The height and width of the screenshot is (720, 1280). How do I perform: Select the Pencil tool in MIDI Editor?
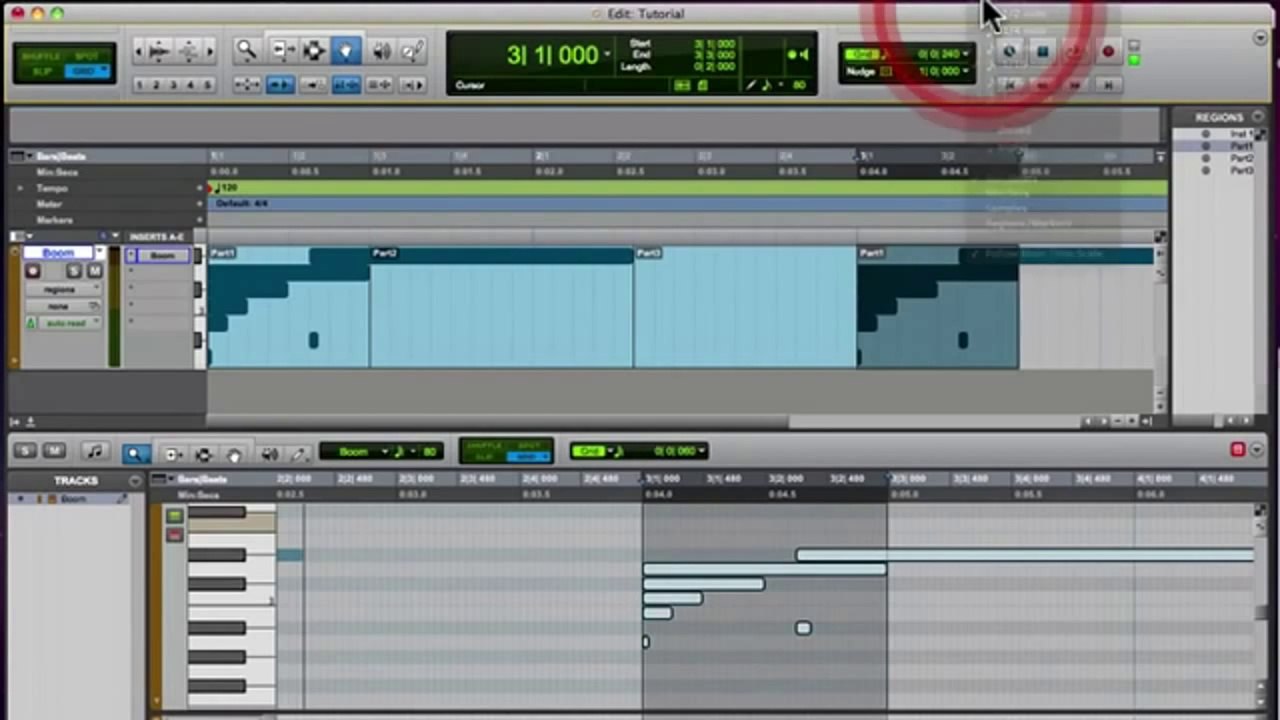pyautogui.click(x=298, y=454)
